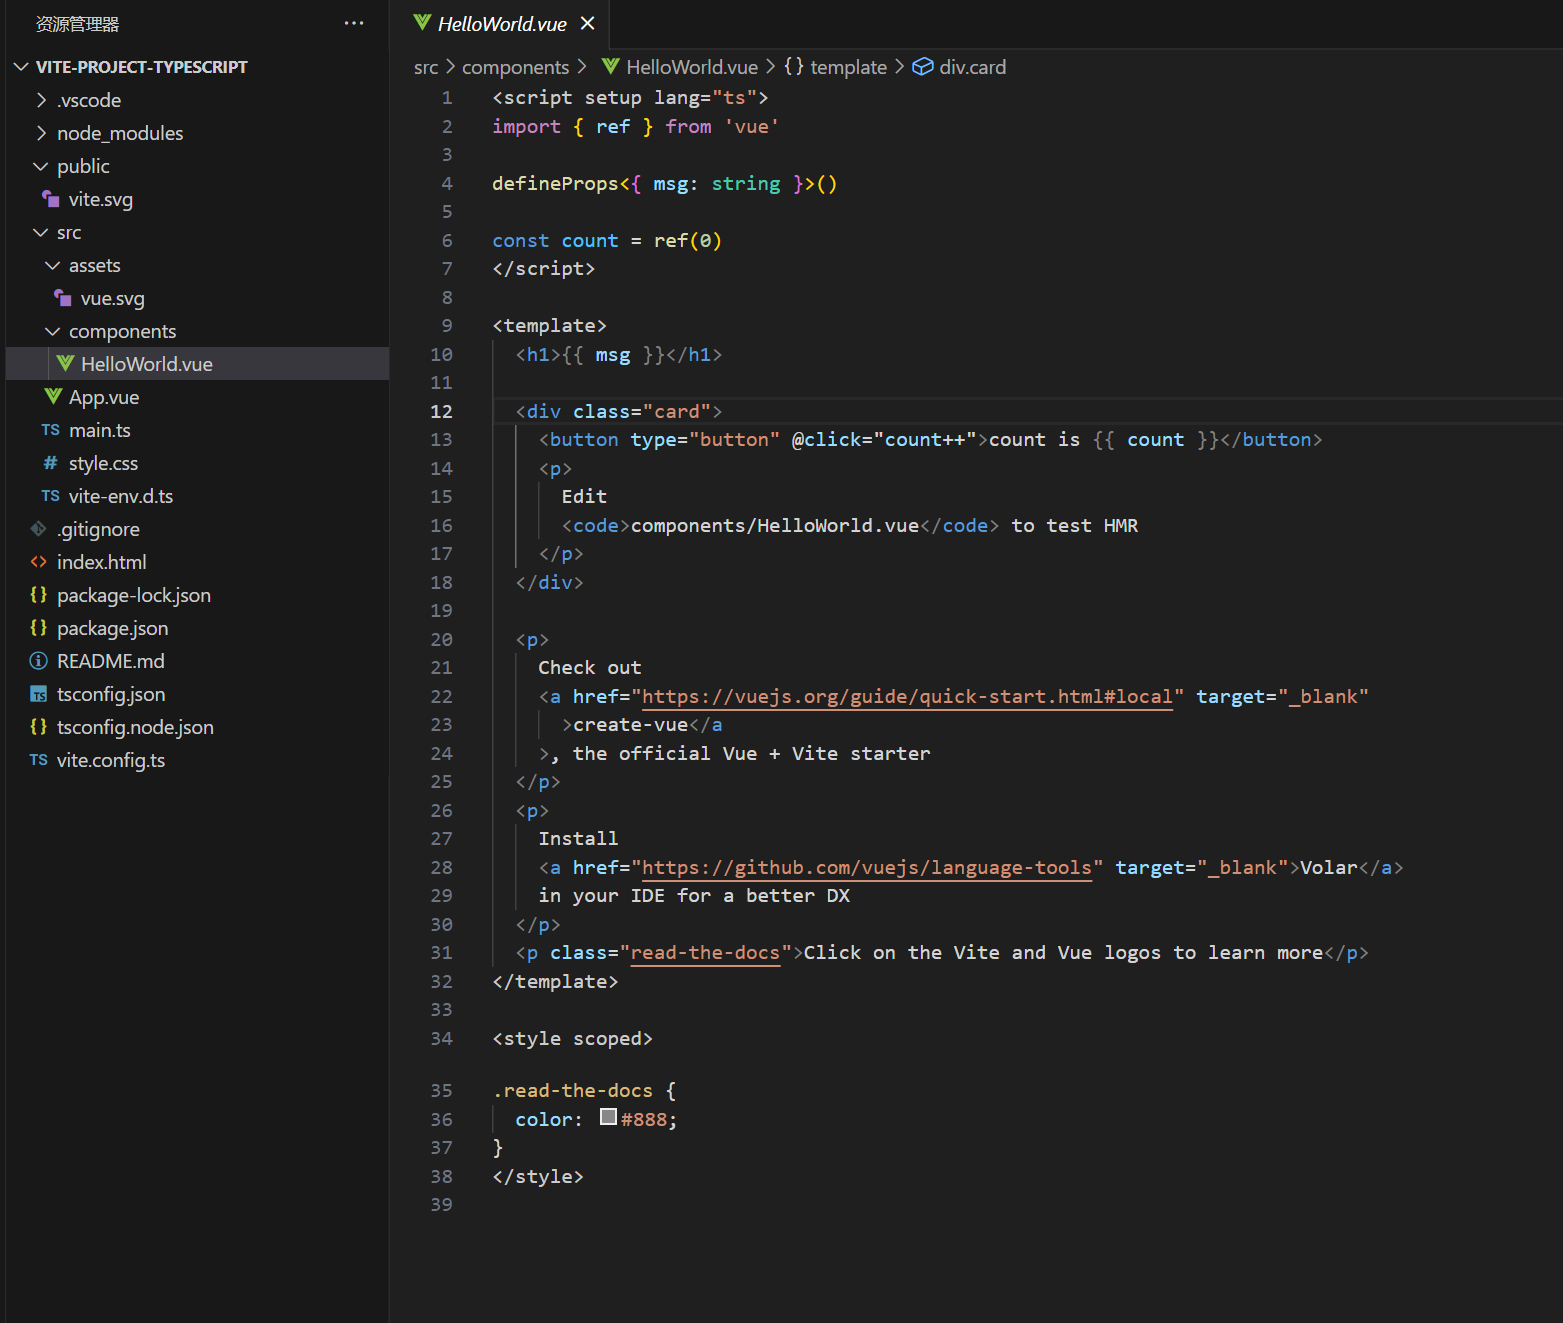The height and width of the screenshot is (1323, 1563).
Task: Click the git icon beside .gitignore
Action: click(39, 529)
